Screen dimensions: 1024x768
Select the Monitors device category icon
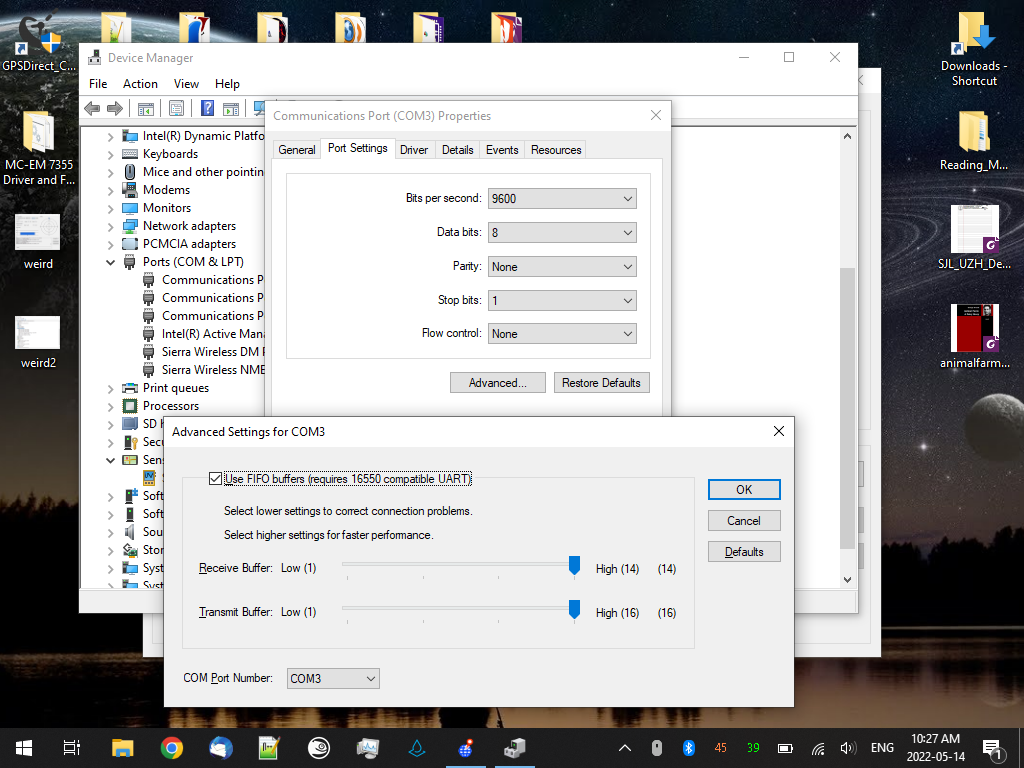point(130,208)
